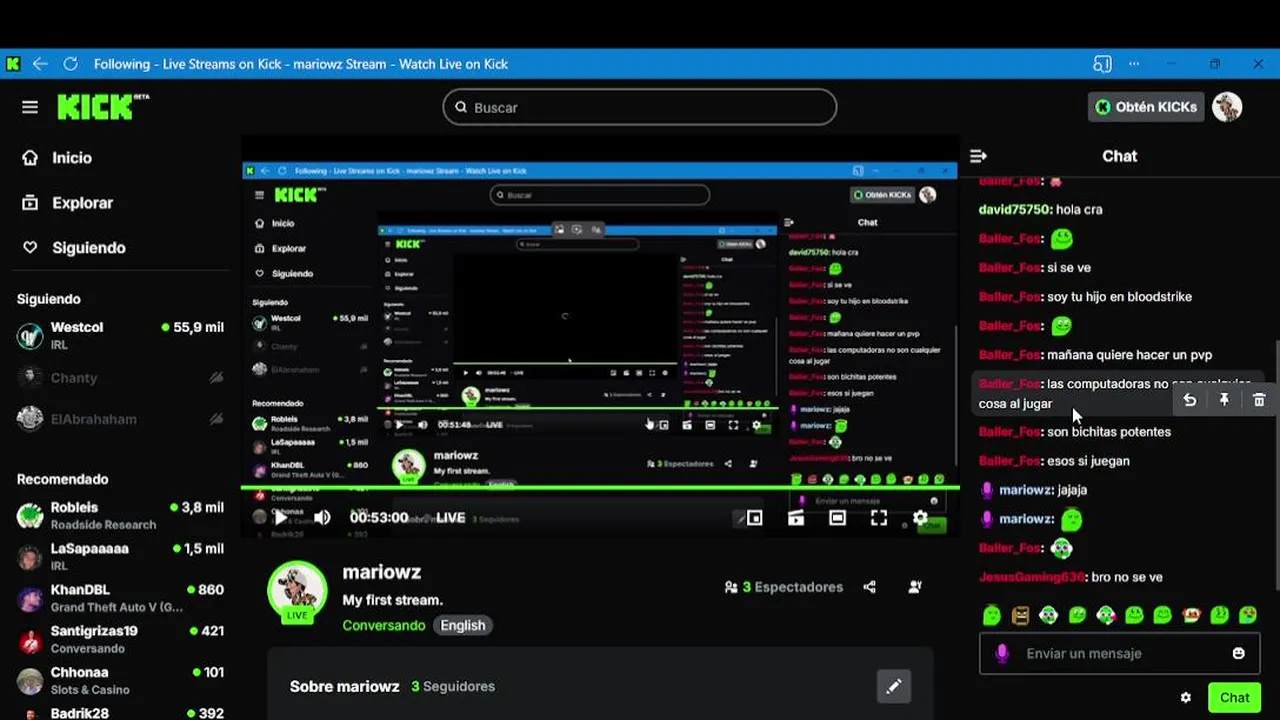Click the purple microphone badge in chat input
The width and height of the screenshot is (1280, 720).
tap(1002, 653)
